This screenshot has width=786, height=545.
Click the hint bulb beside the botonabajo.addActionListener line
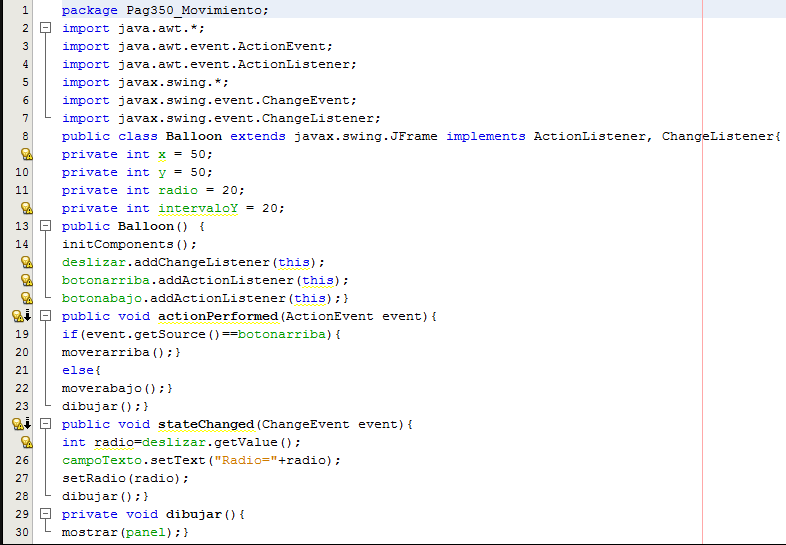click(27, 298)
